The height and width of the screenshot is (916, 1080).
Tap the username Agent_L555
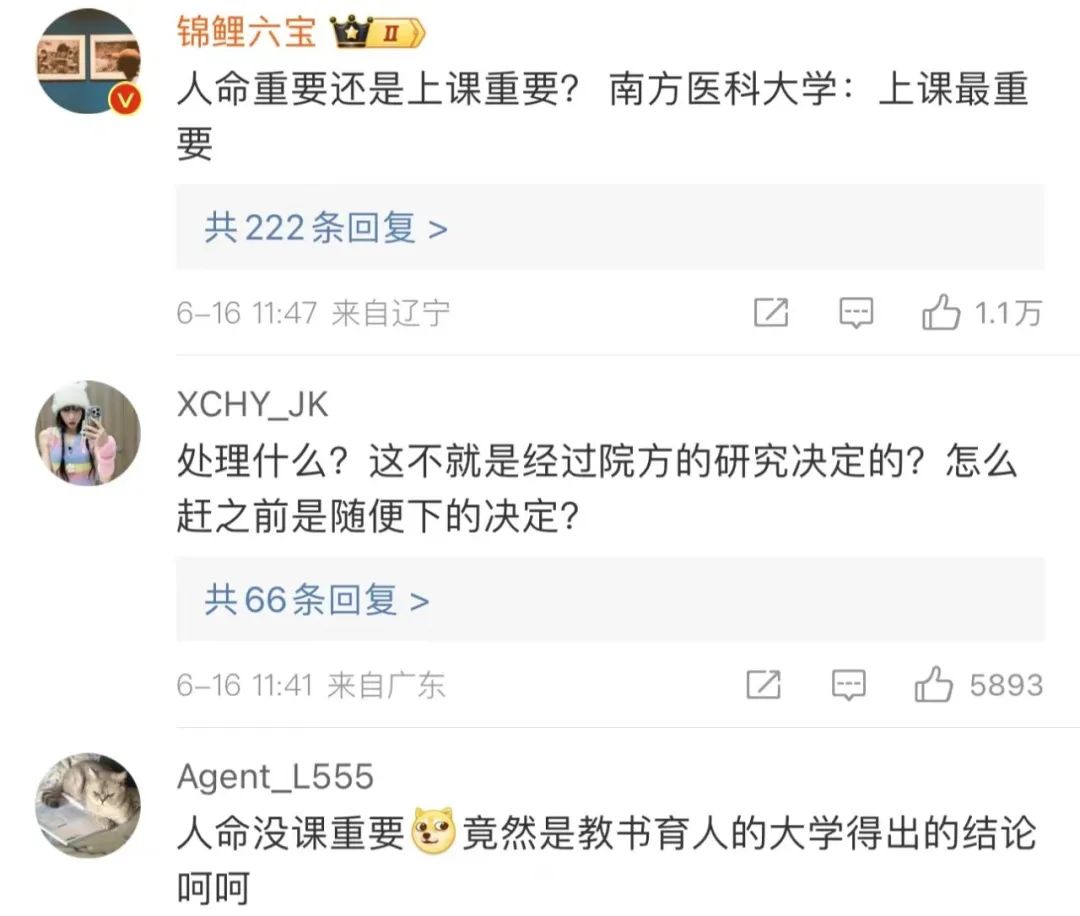[x=275, y=777]
